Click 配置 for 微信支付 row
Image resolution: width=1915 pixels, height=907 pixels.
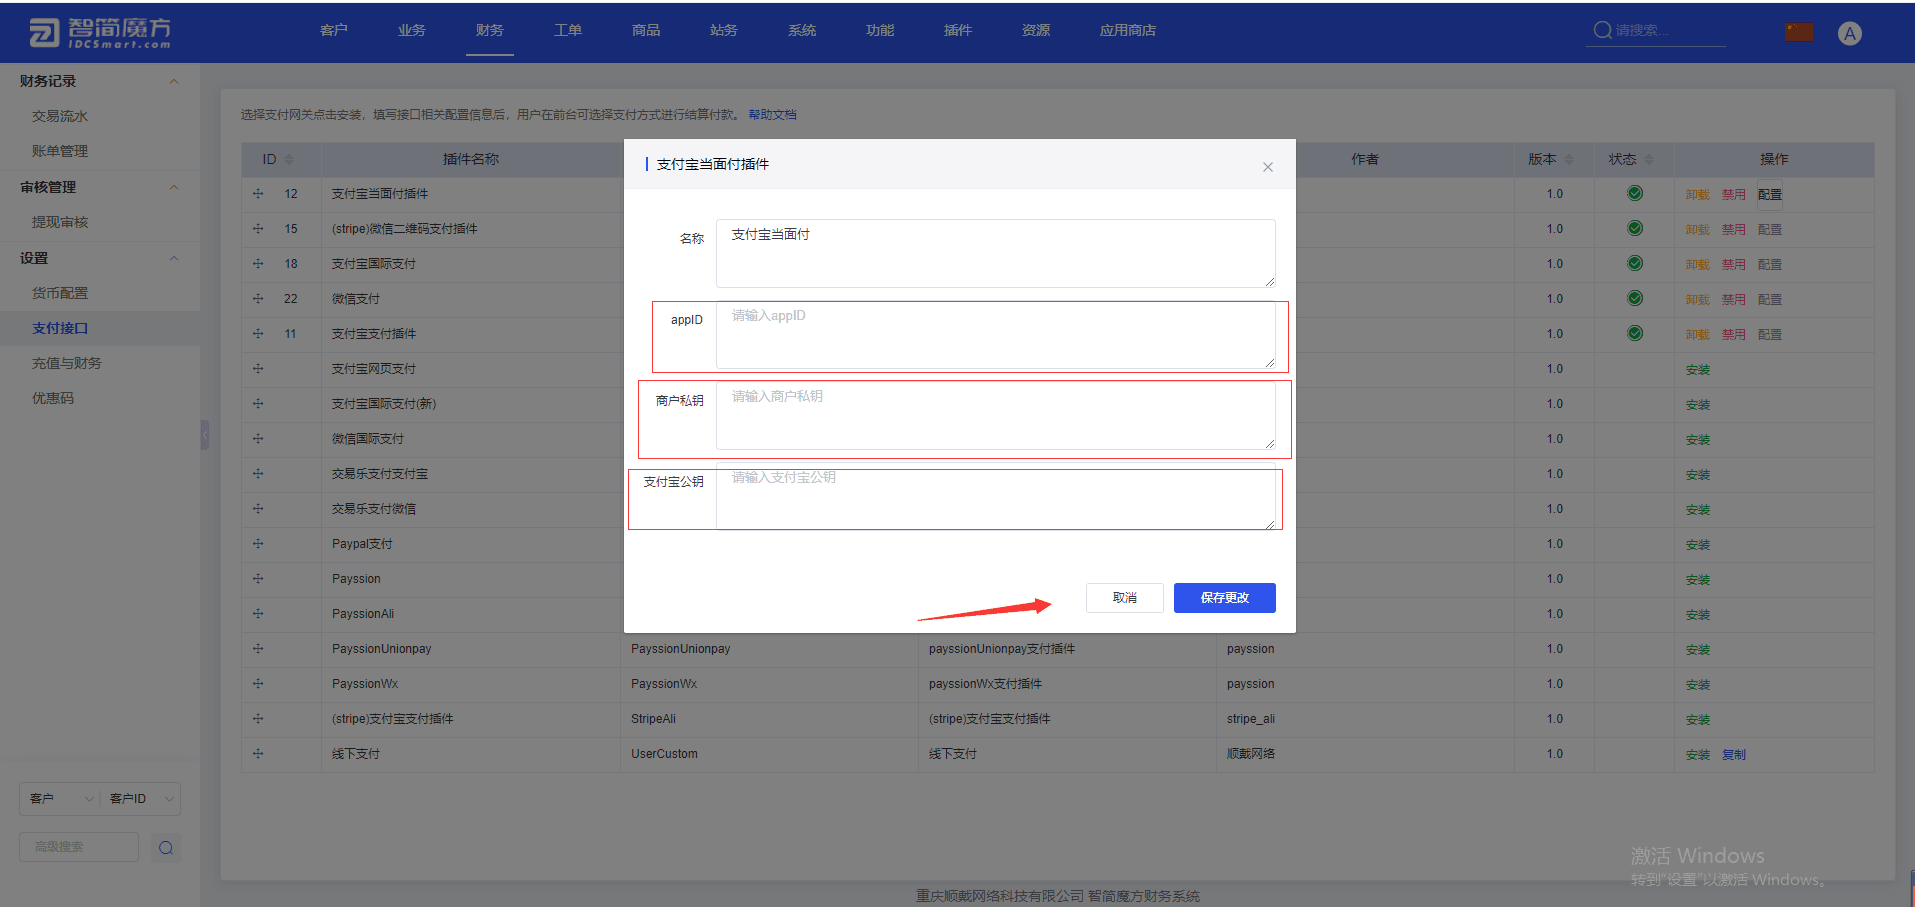click(x=1770, y=300)
